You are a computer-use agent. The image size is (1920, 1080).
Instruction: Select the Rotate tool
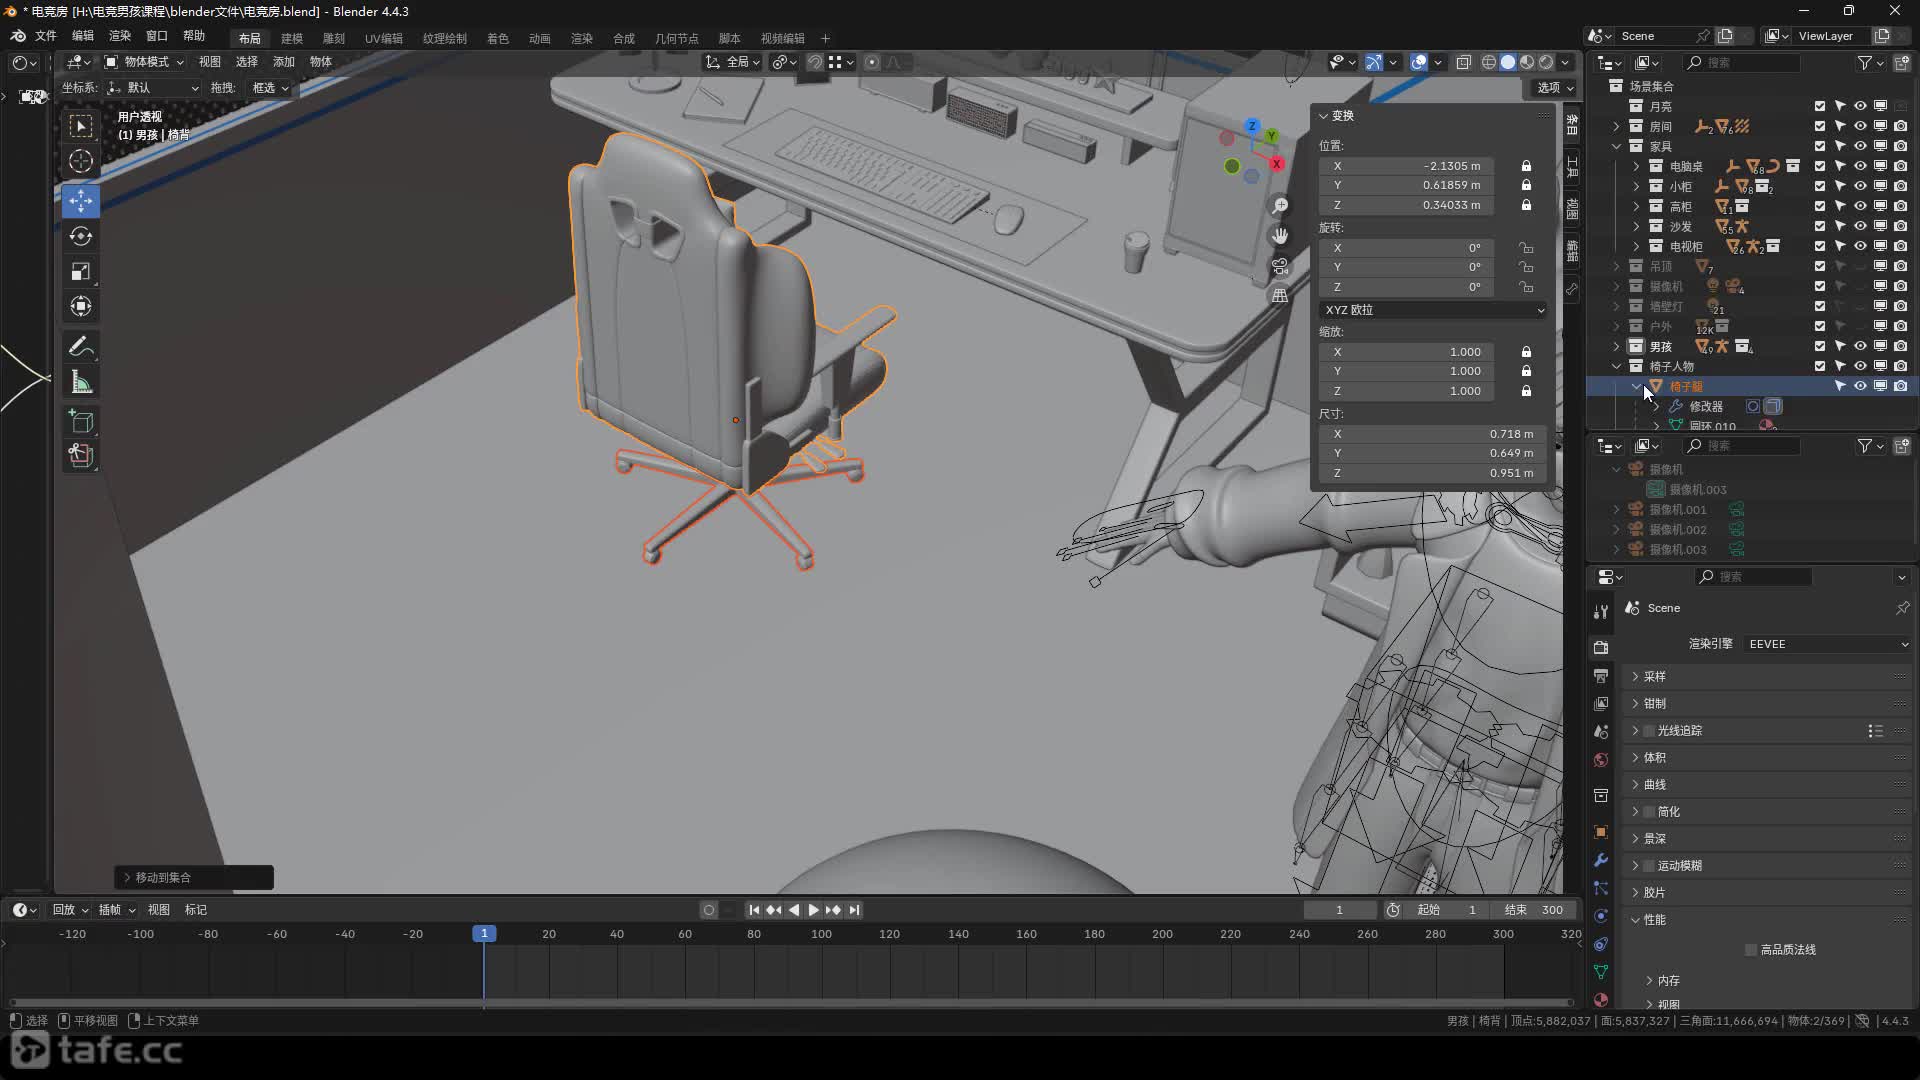click(81, 237)
